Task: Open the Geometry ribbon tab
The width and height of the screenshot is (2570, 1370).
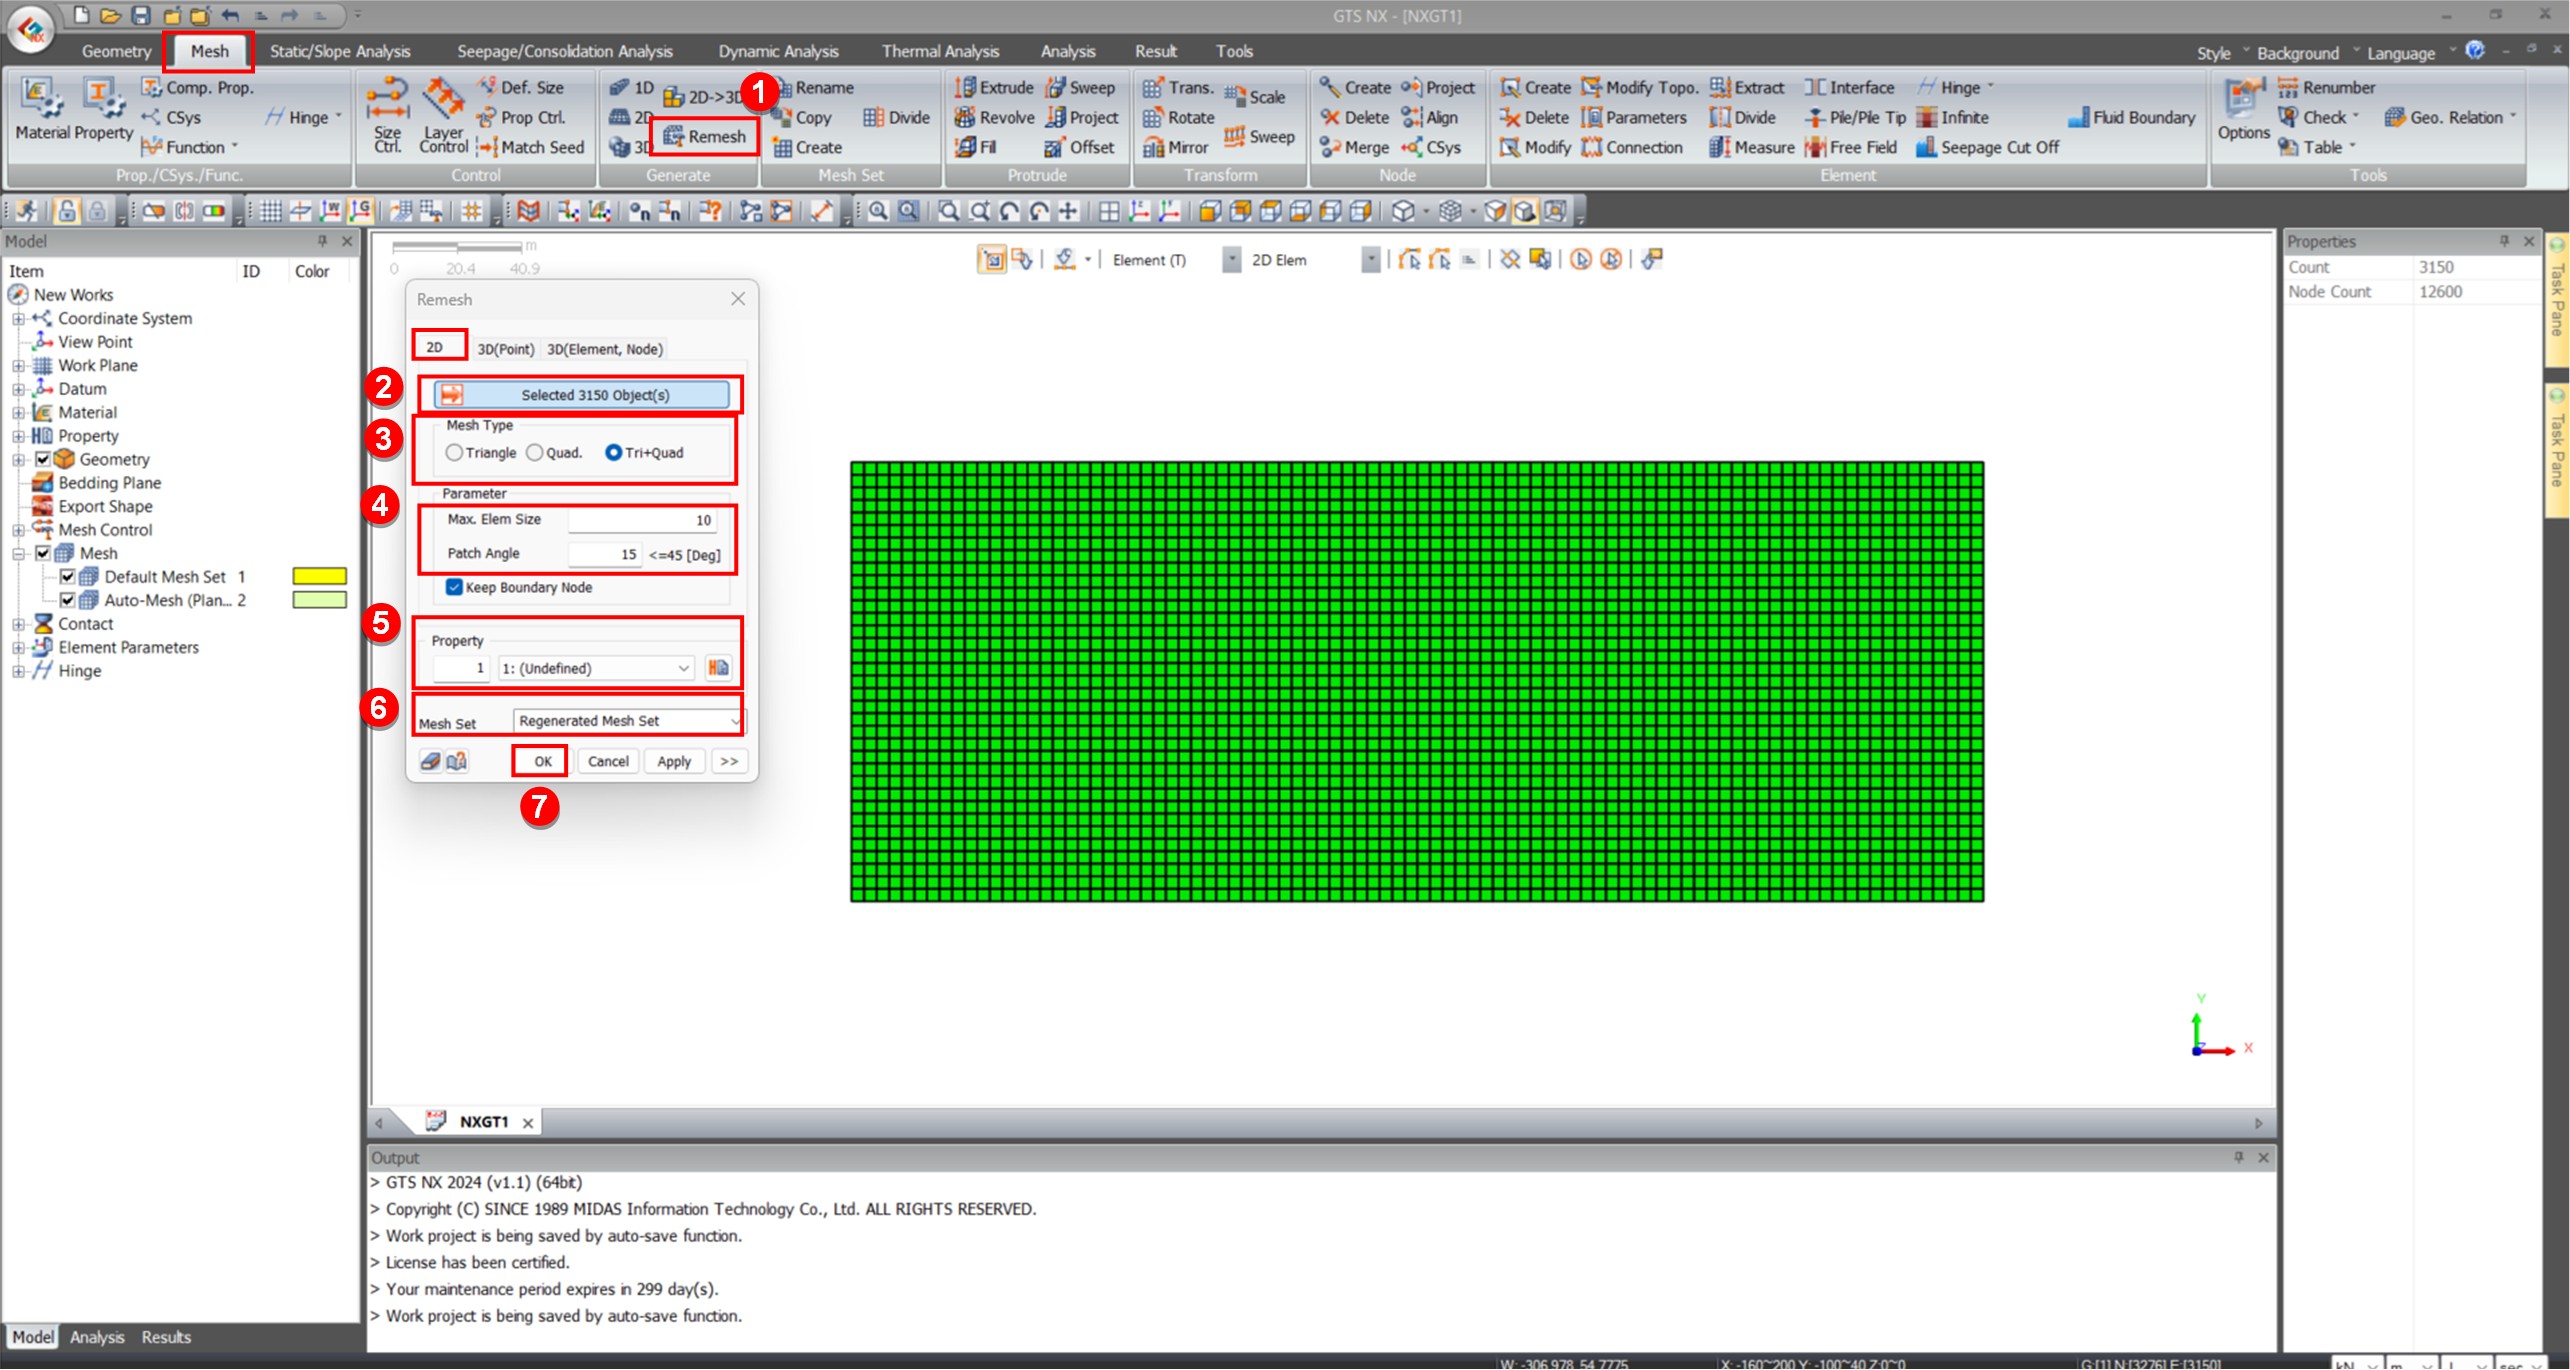Action: pos(116,51)
